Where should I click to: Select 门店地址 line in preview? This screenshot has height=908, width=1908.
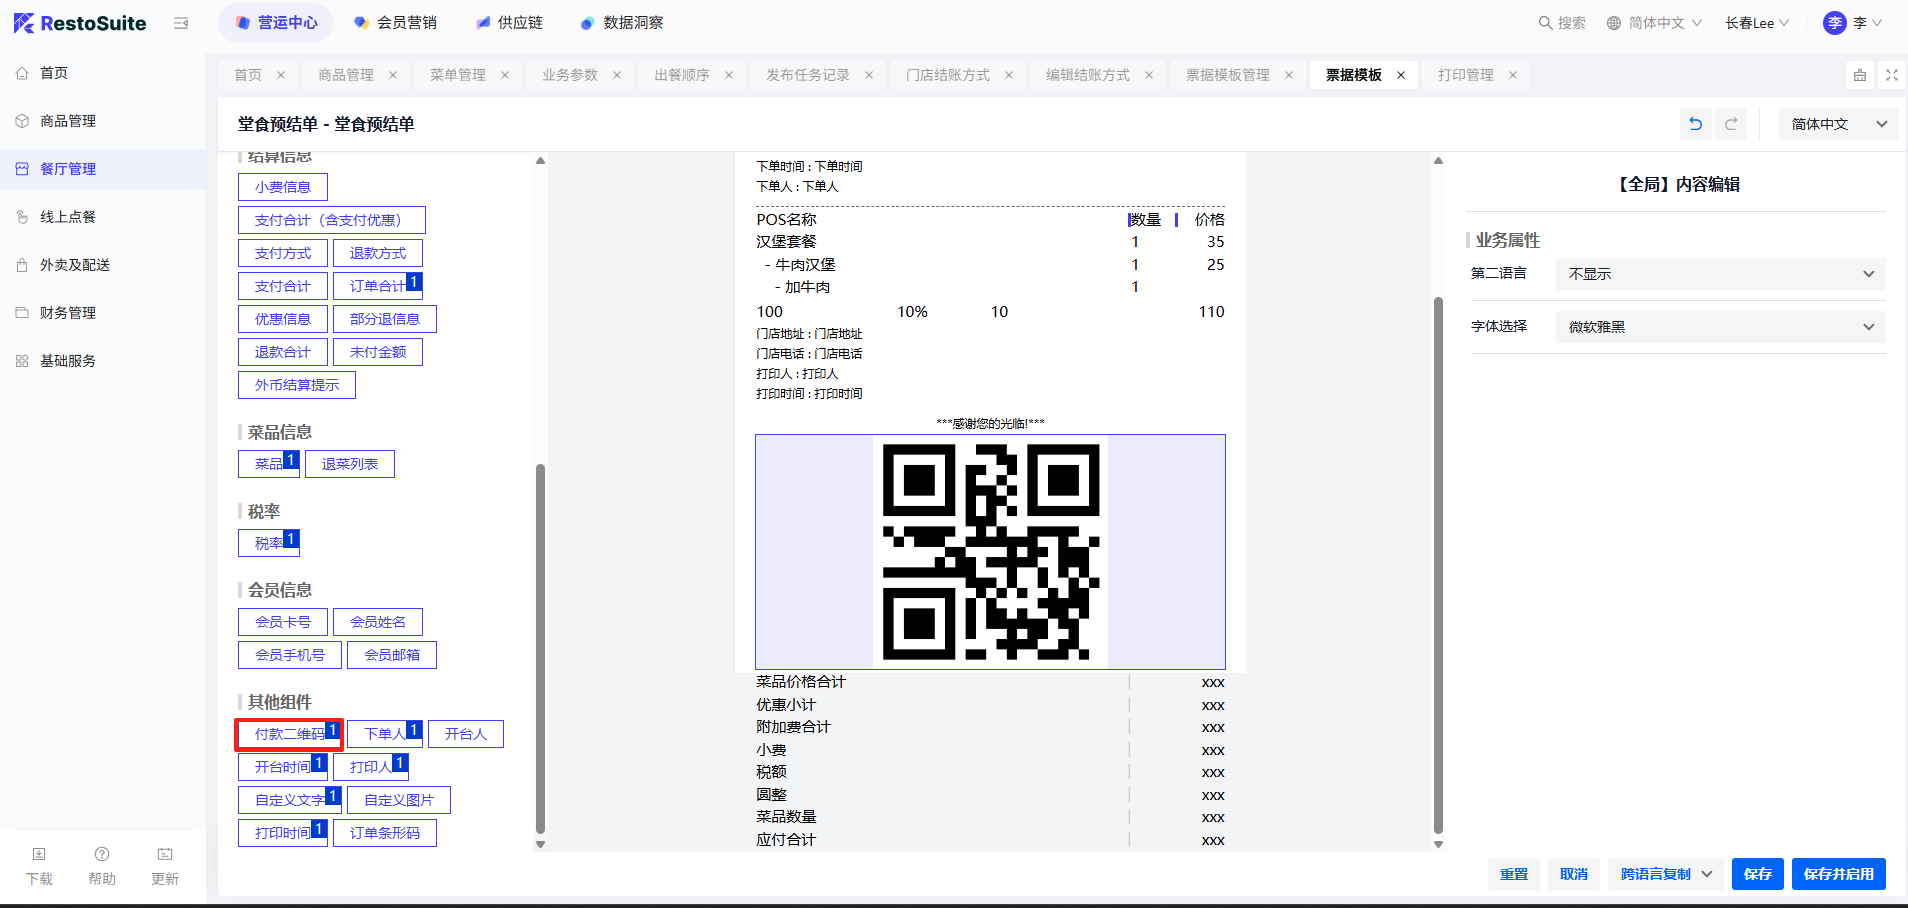point(809,334)
